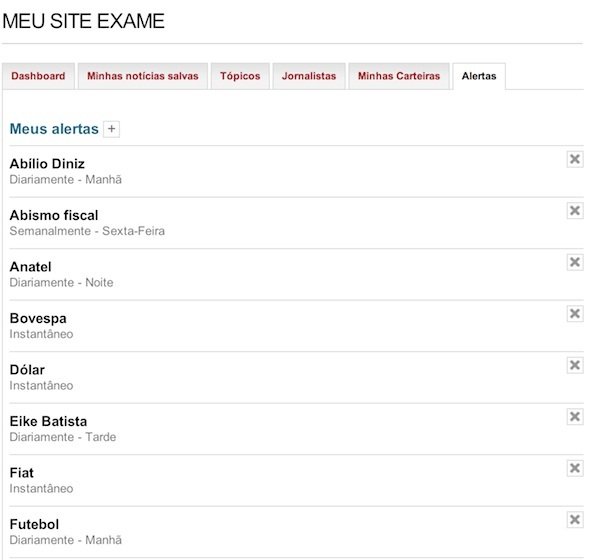Delete the Futebol alert

575,520
